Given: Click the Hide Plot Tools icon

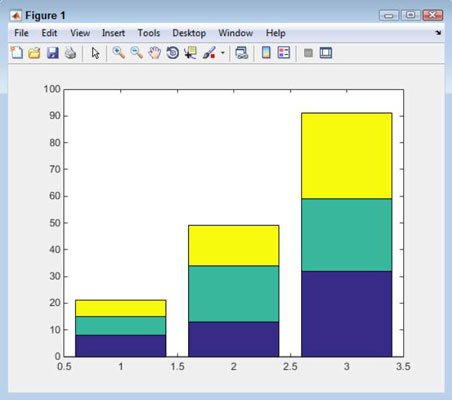Looking at the screenshot, I should click(x=308, y=53).
